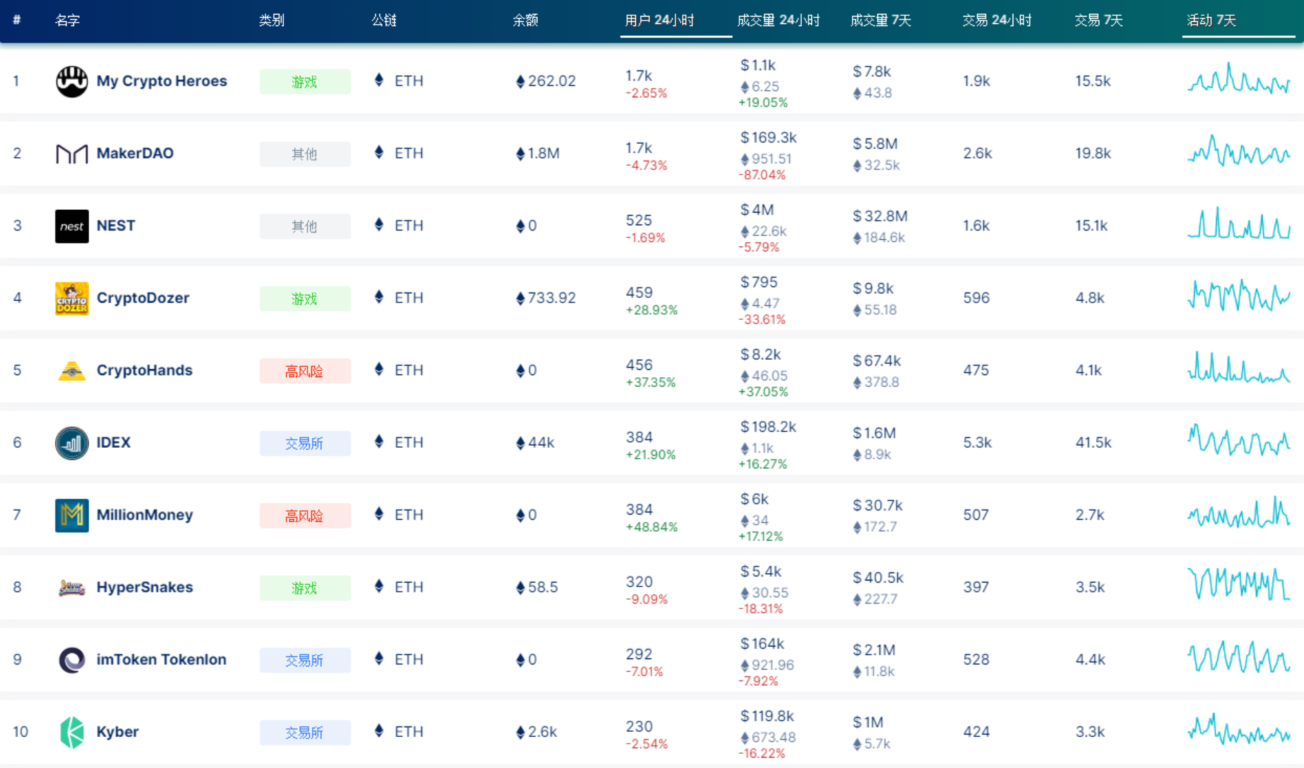Open the imToken Tokenlon dapp link
Image resolution: width=1304 pixels, height=768 pixels.
(x=162, y=659)
